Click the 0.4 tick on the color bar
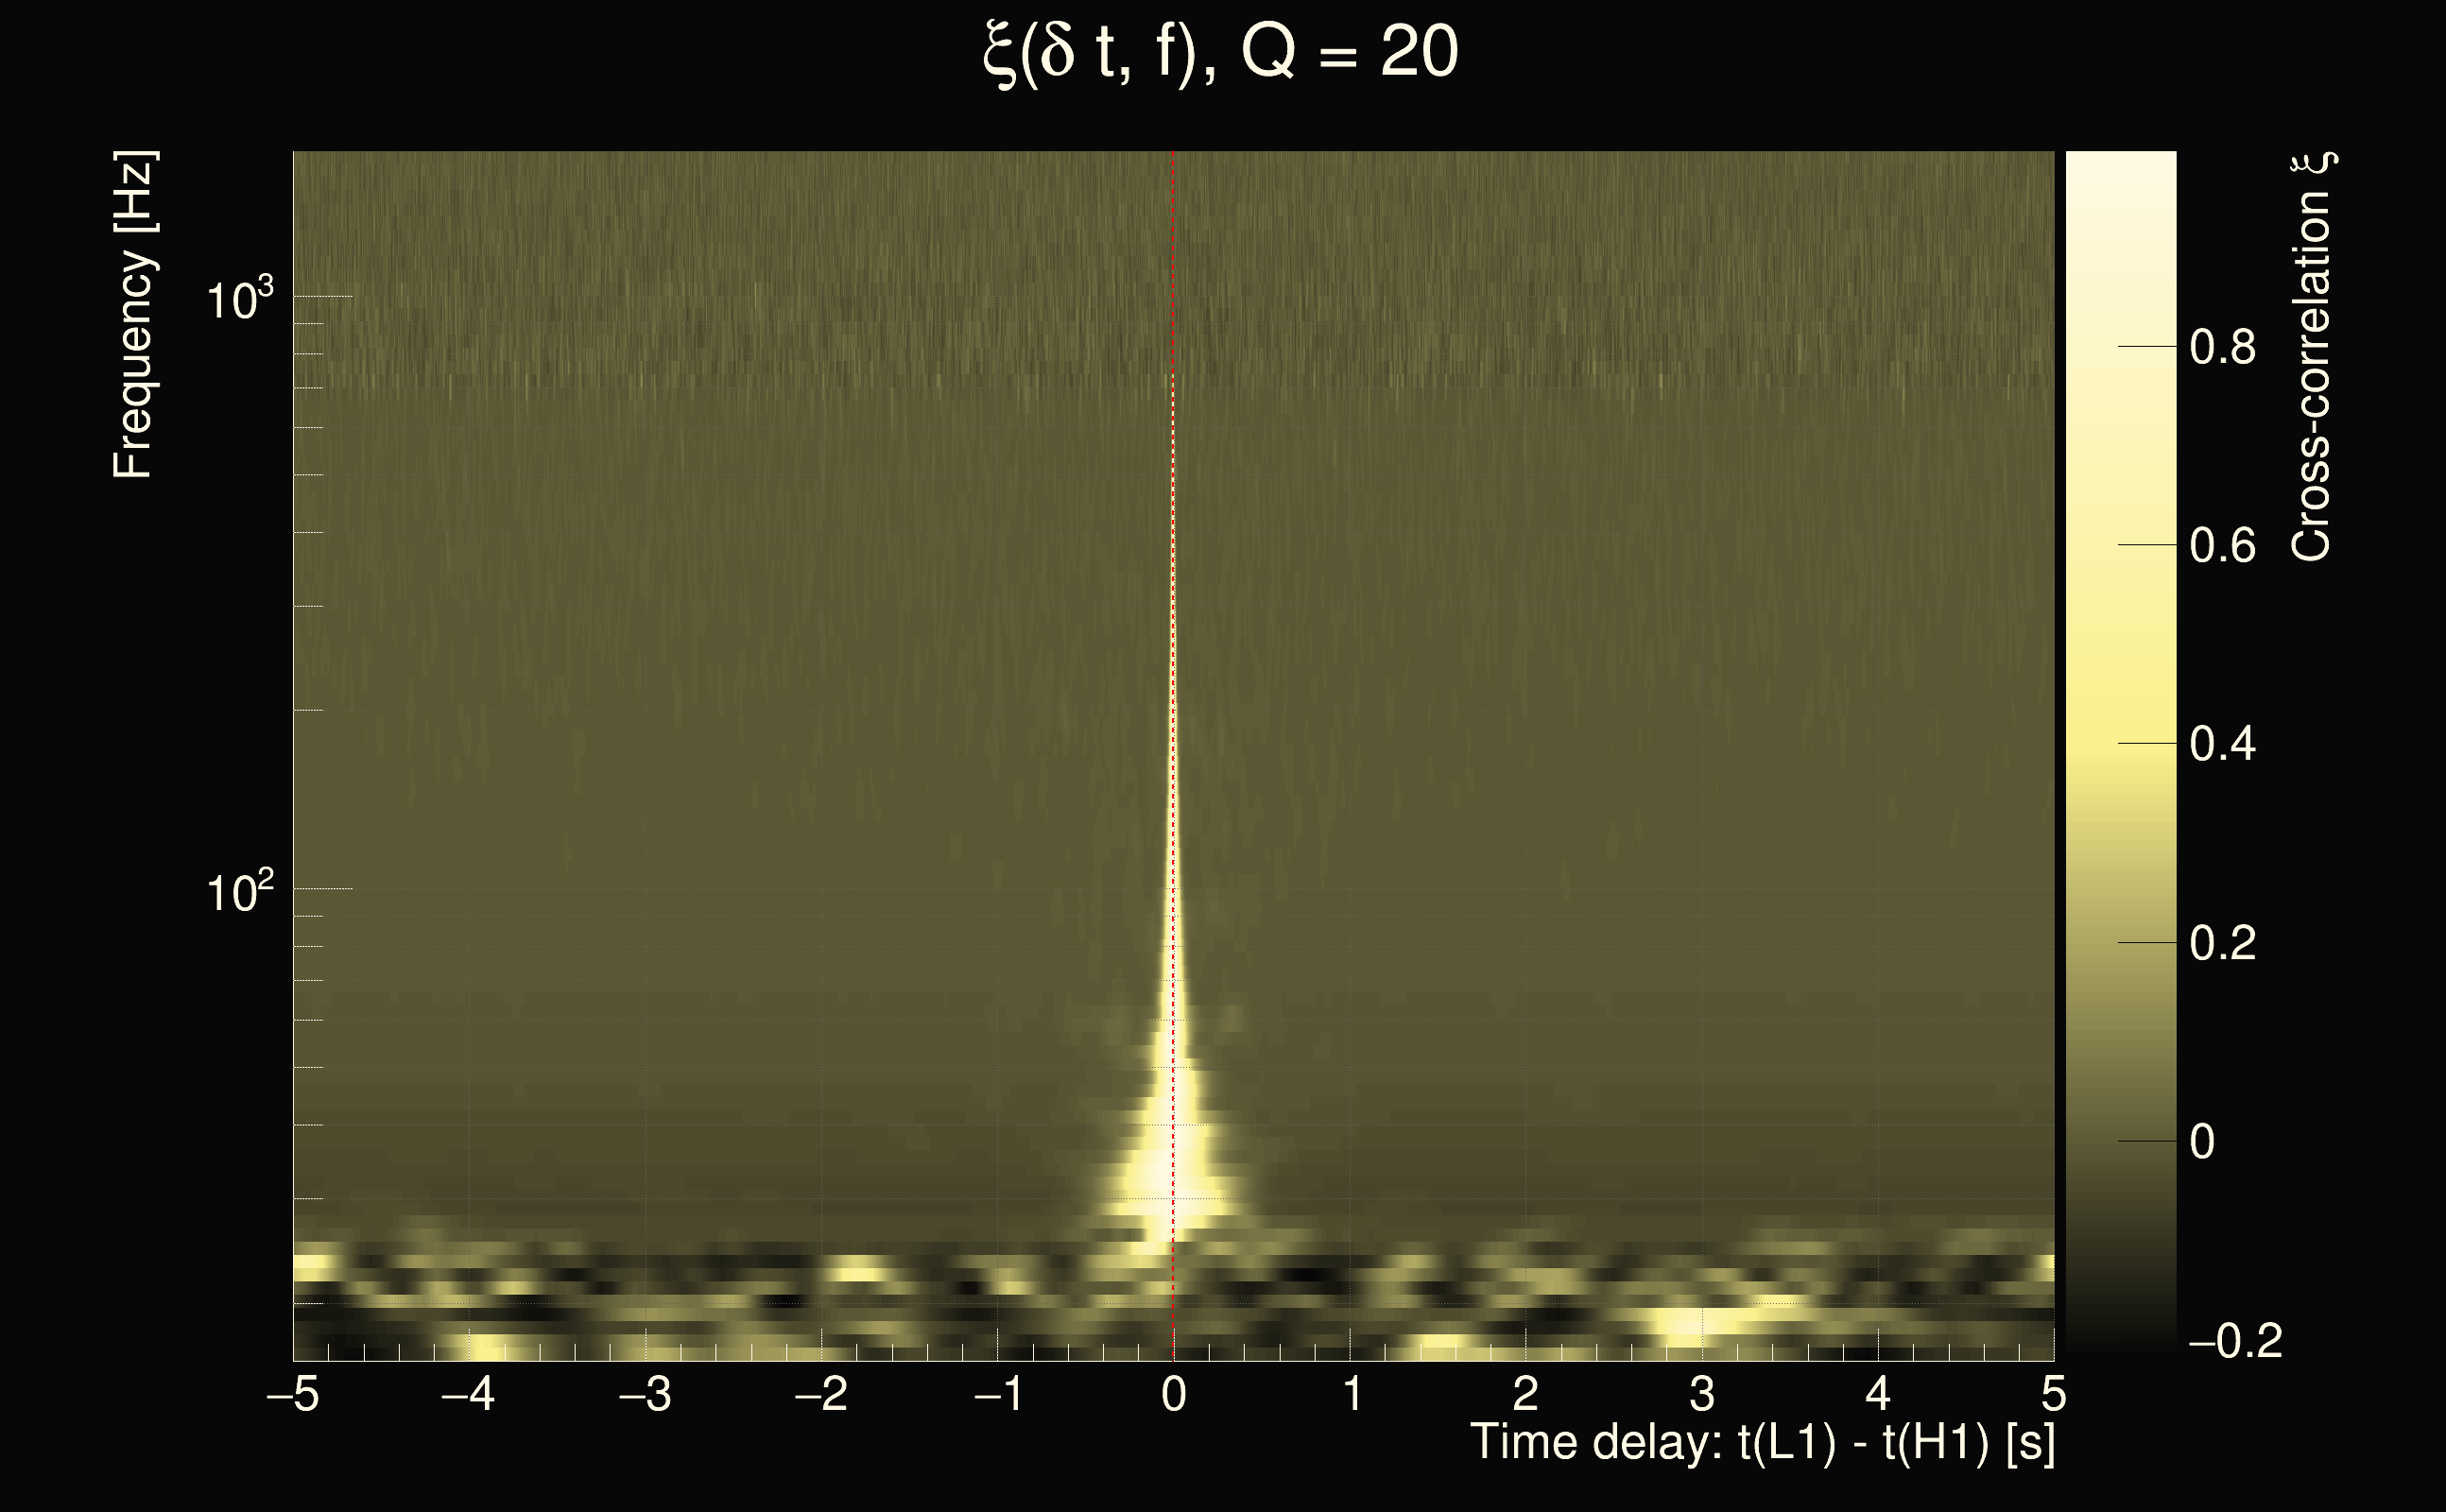 click(2222, 744)
